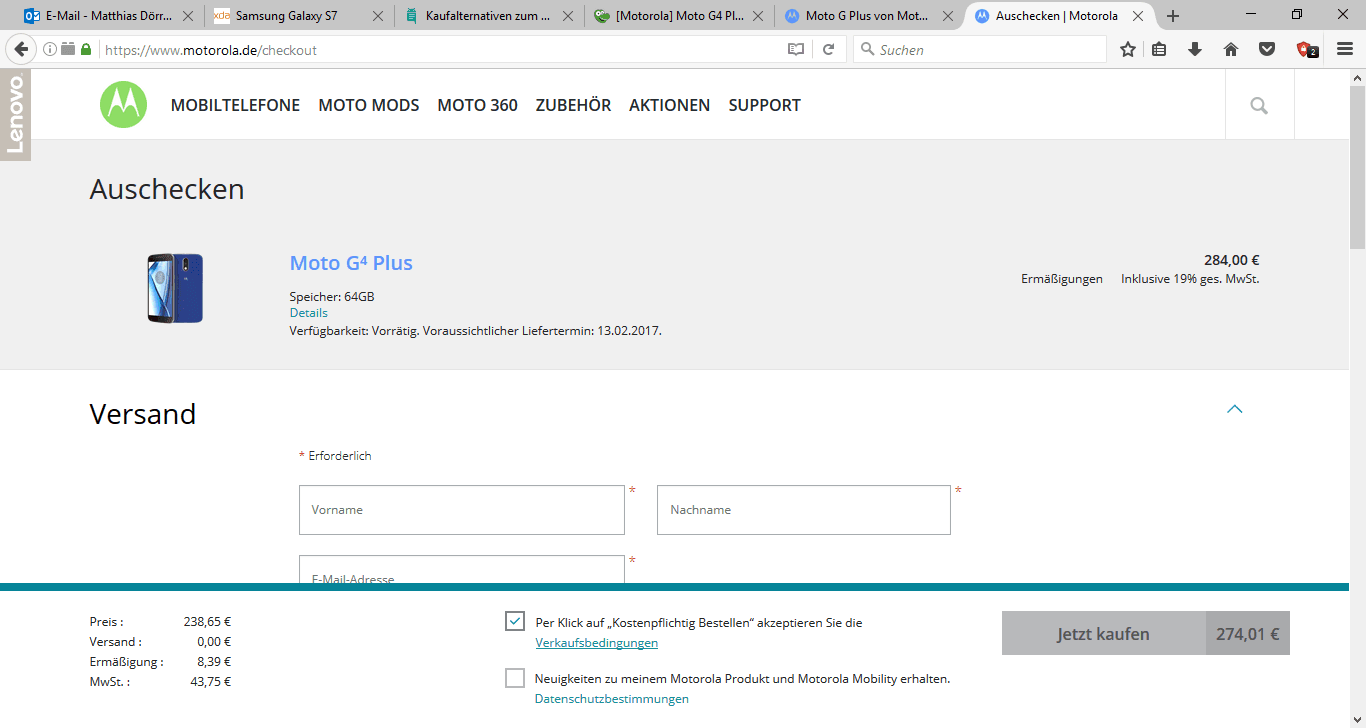Click into the E-Mail-Adresse field
Screen dimensions: 1366x728
pos(462,570)
